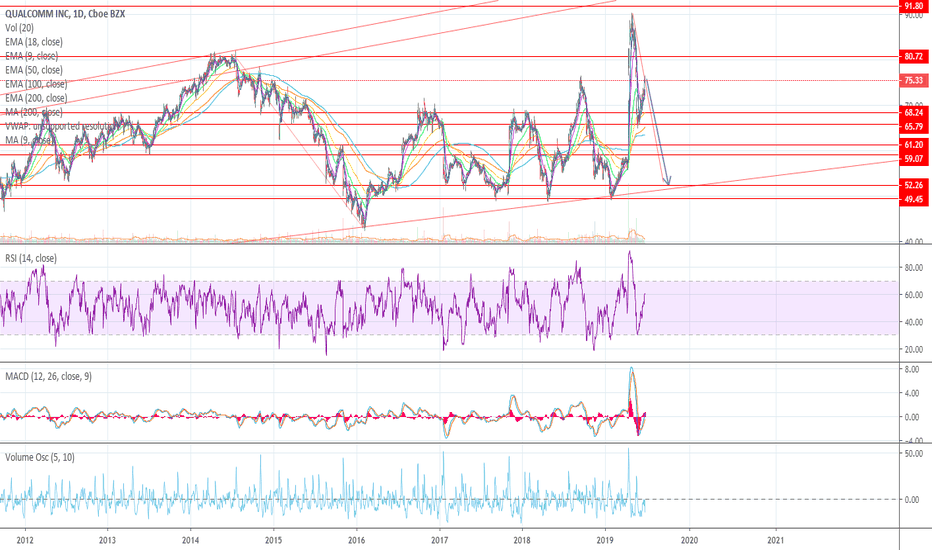Image resolution: width=932 pixels, height=550 pixels.
Task: Click the 65.79 price level tag
Action: 914,127
